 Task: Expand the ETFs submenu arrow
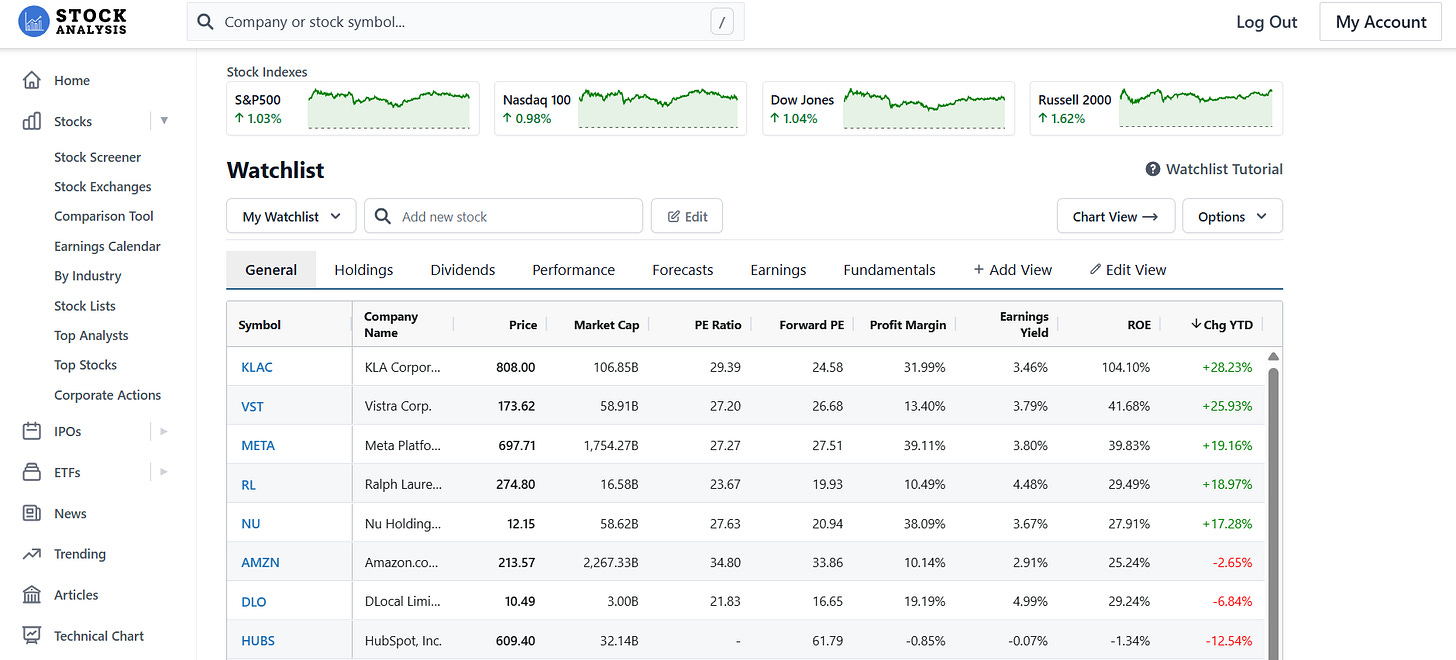(164, 472)
